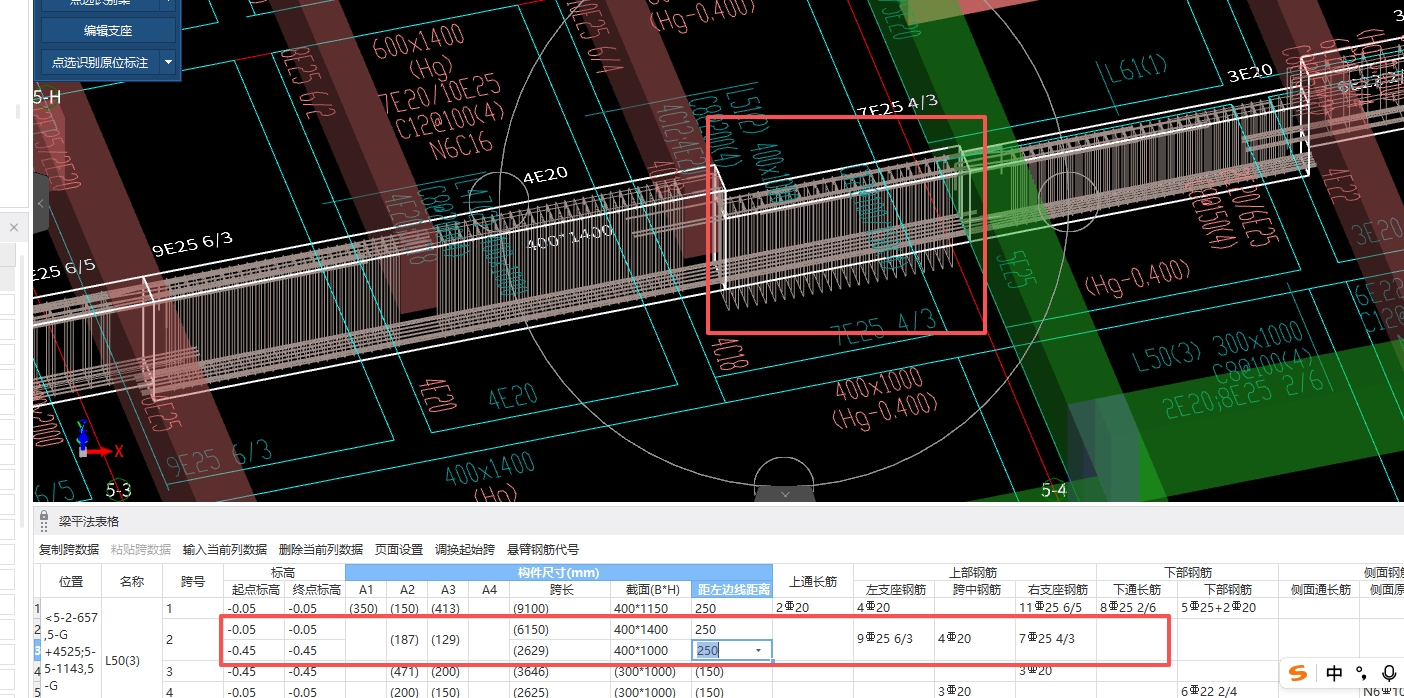This screenshot has height=698, width=1404.
Task: Click the 400*1400 section cell
Action: (x=651, y=630)
